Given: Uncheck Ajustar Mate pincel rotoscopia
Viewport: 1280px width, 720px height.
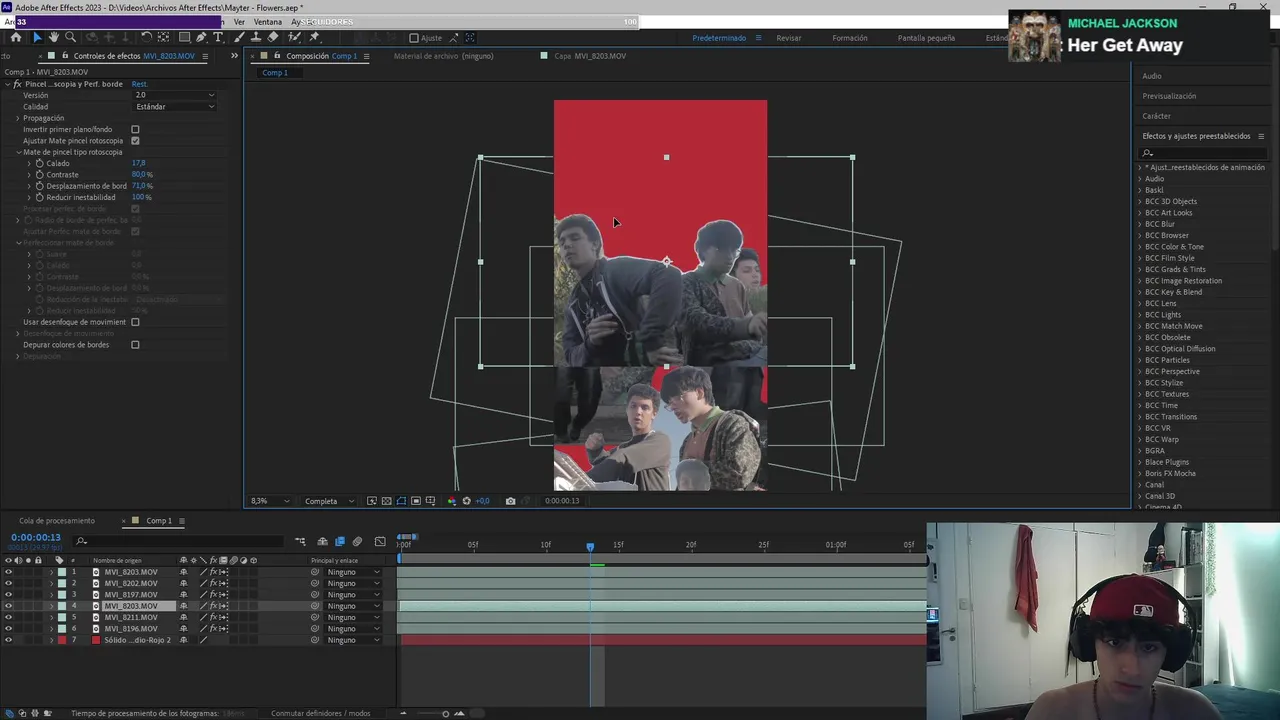Looking at the screenshot, I should (x=135, y=141).
